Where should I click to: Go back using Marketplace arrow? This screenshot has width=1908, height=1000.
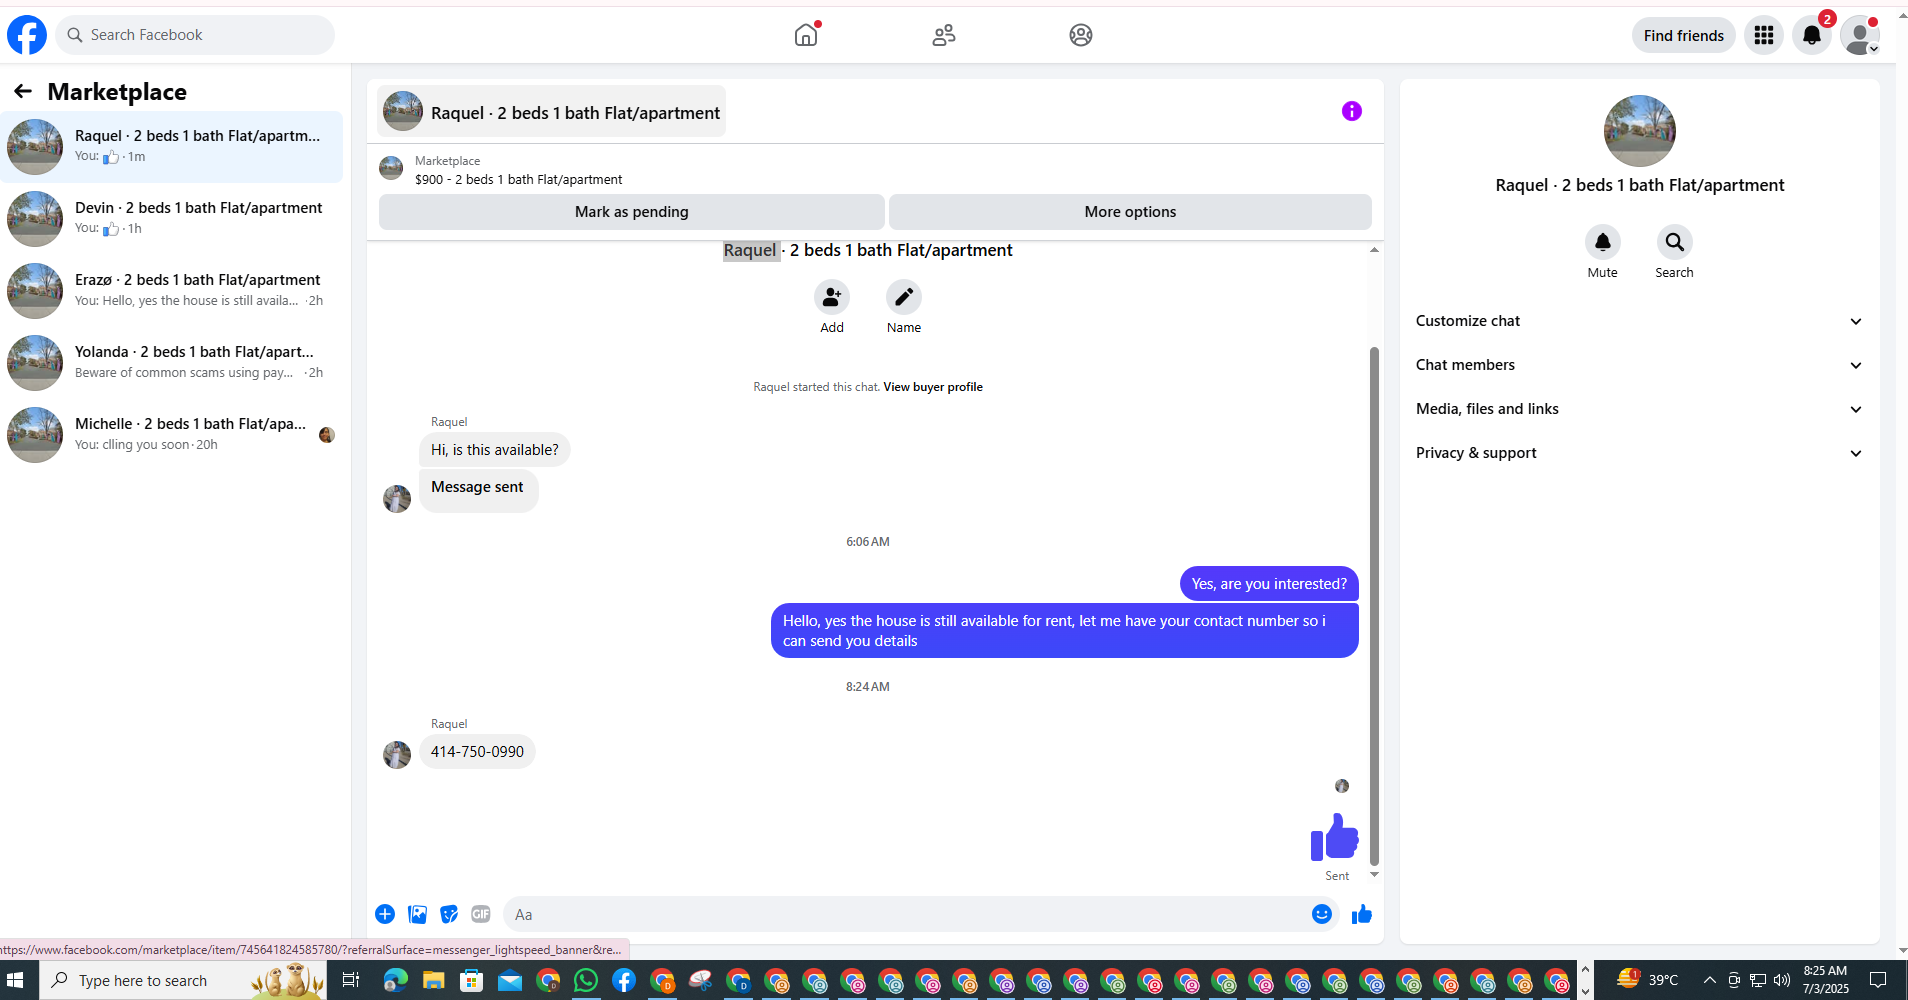[x=23, y=92]
